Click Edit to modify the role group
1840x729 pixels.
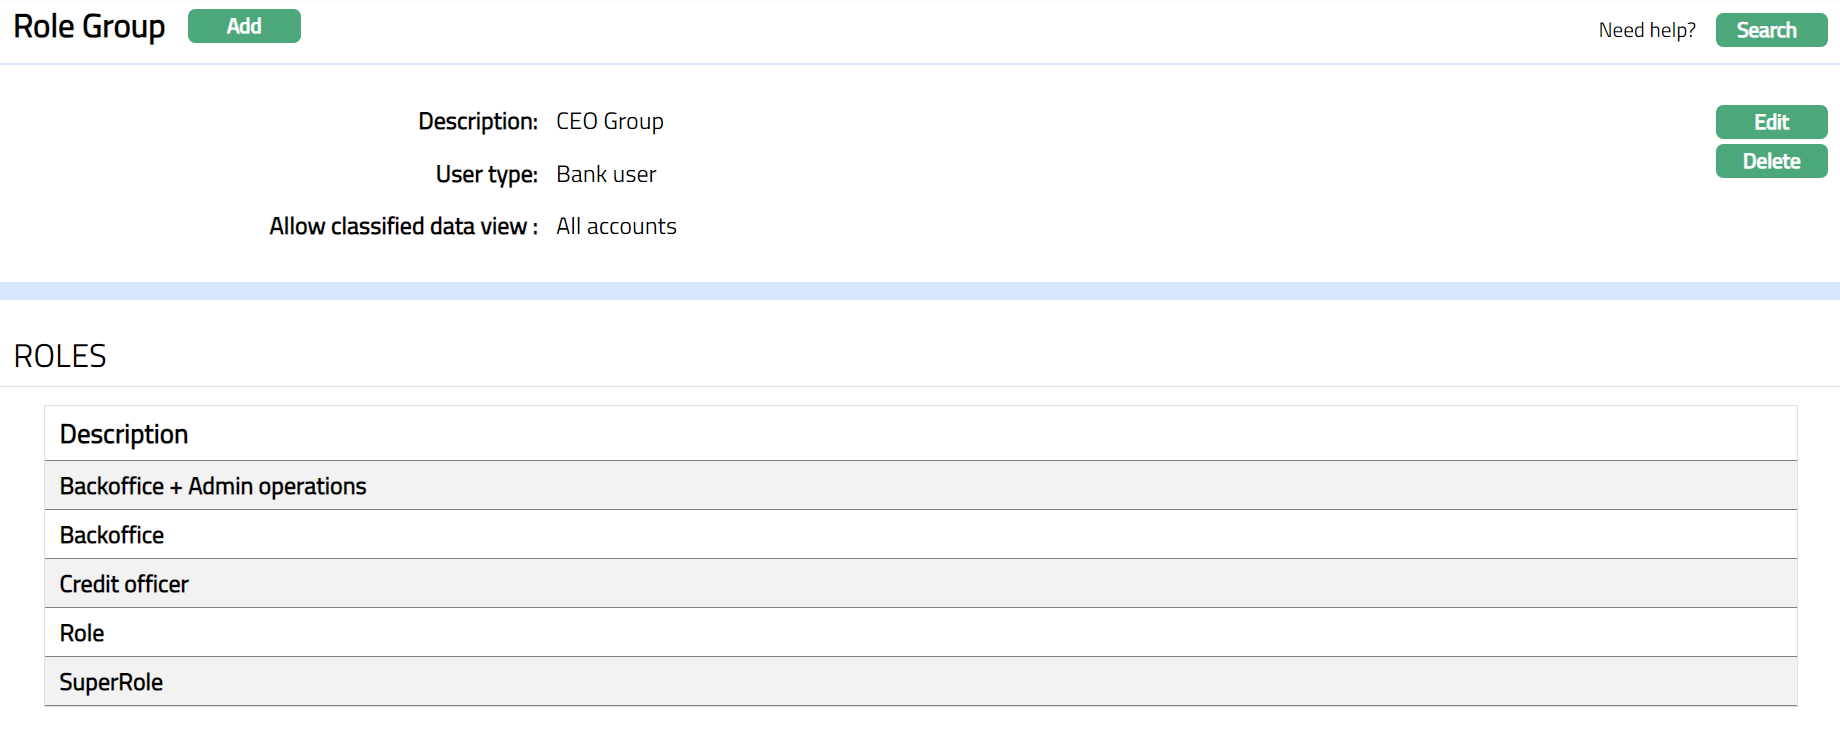pos(1771,122)
